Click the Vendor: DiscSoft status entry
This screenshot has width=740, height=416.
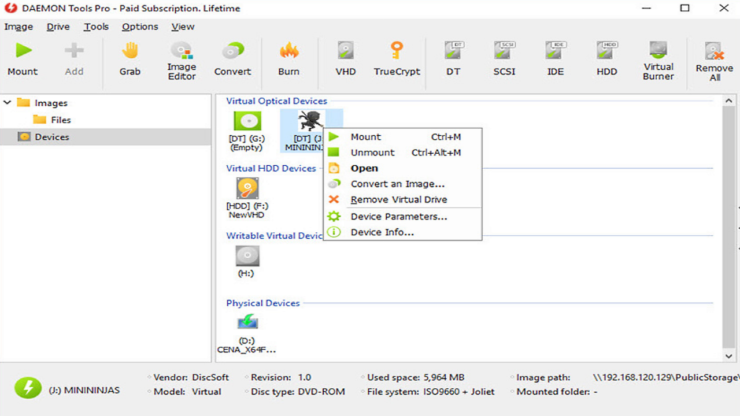coord(188,377)
